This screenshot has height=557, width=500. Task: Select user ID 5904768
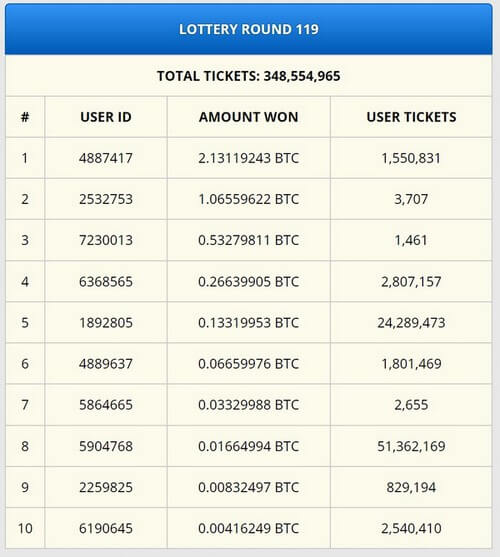106,446
